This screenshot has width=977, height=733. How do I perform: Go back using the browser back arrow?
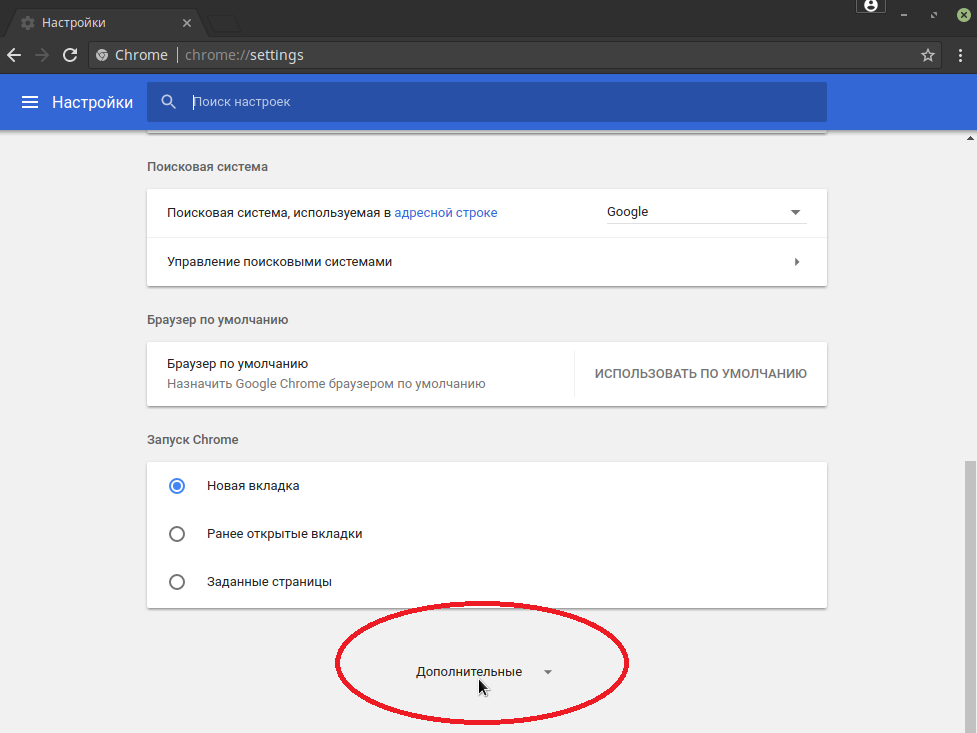14,55
